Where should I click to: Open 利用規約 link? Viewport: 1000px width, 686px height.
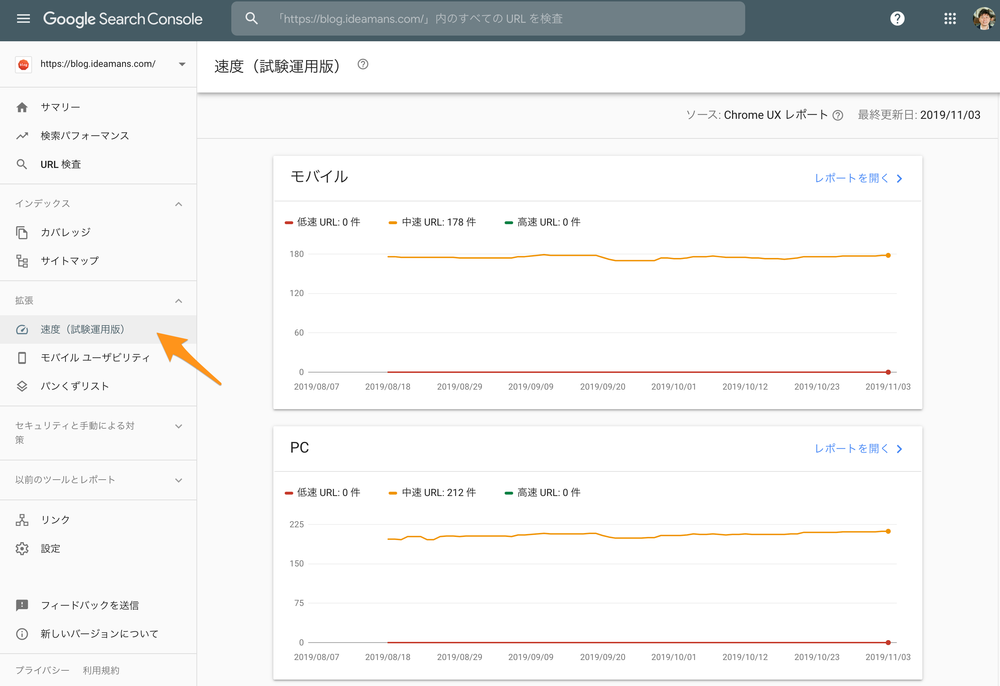101,670
